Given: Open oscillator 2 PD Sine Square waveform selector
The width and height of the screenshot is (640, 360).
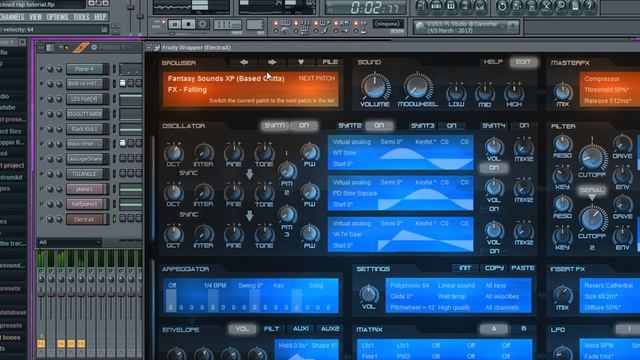Looking at the screenshot, I should point(355,193).
